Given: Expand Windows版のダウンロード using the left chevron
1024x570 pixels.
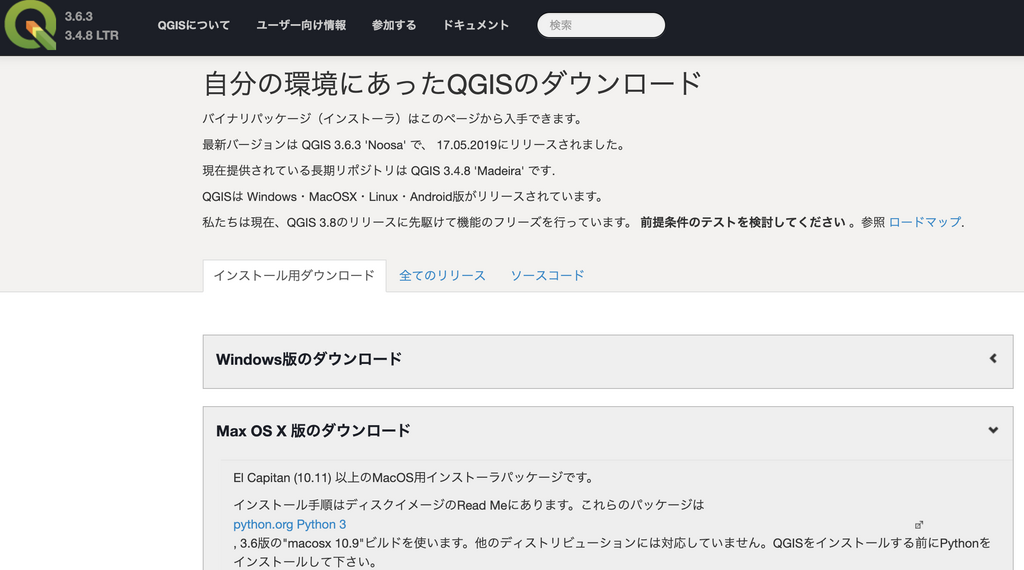Looking at the screenshot, I should [992, 359].
